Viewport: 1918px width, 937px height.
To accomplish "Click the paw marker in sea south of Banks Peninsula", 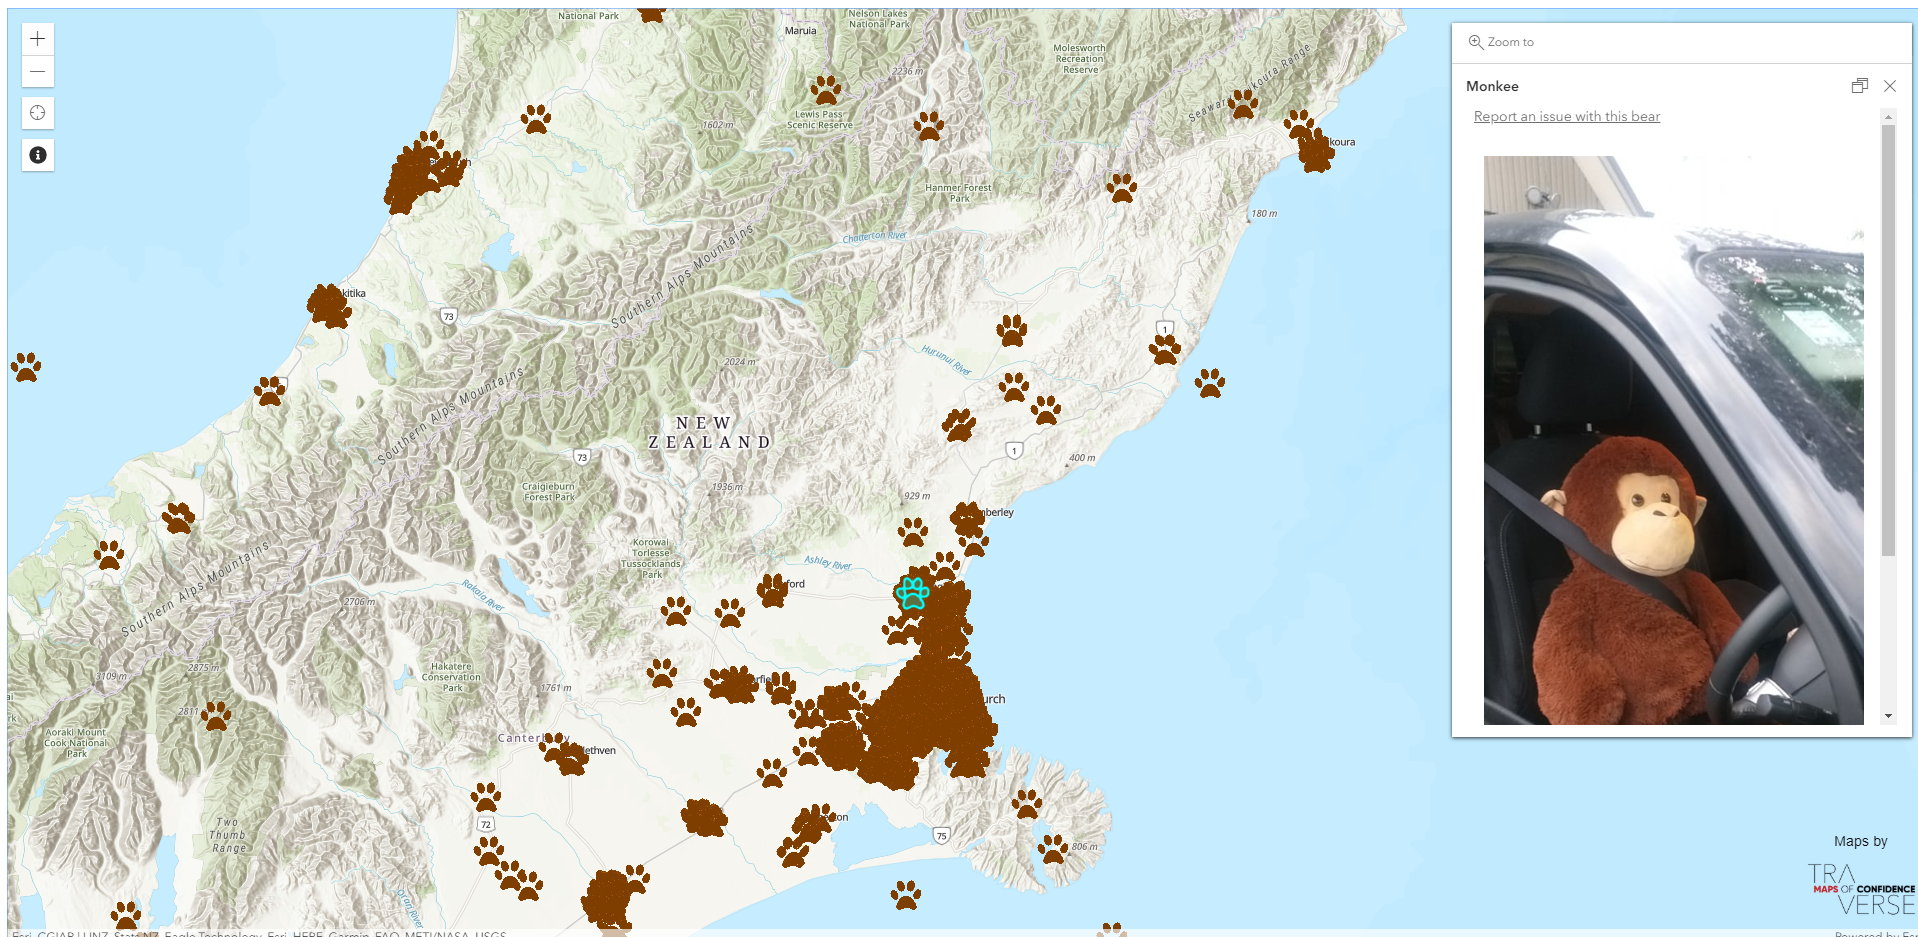I will 906,895.
